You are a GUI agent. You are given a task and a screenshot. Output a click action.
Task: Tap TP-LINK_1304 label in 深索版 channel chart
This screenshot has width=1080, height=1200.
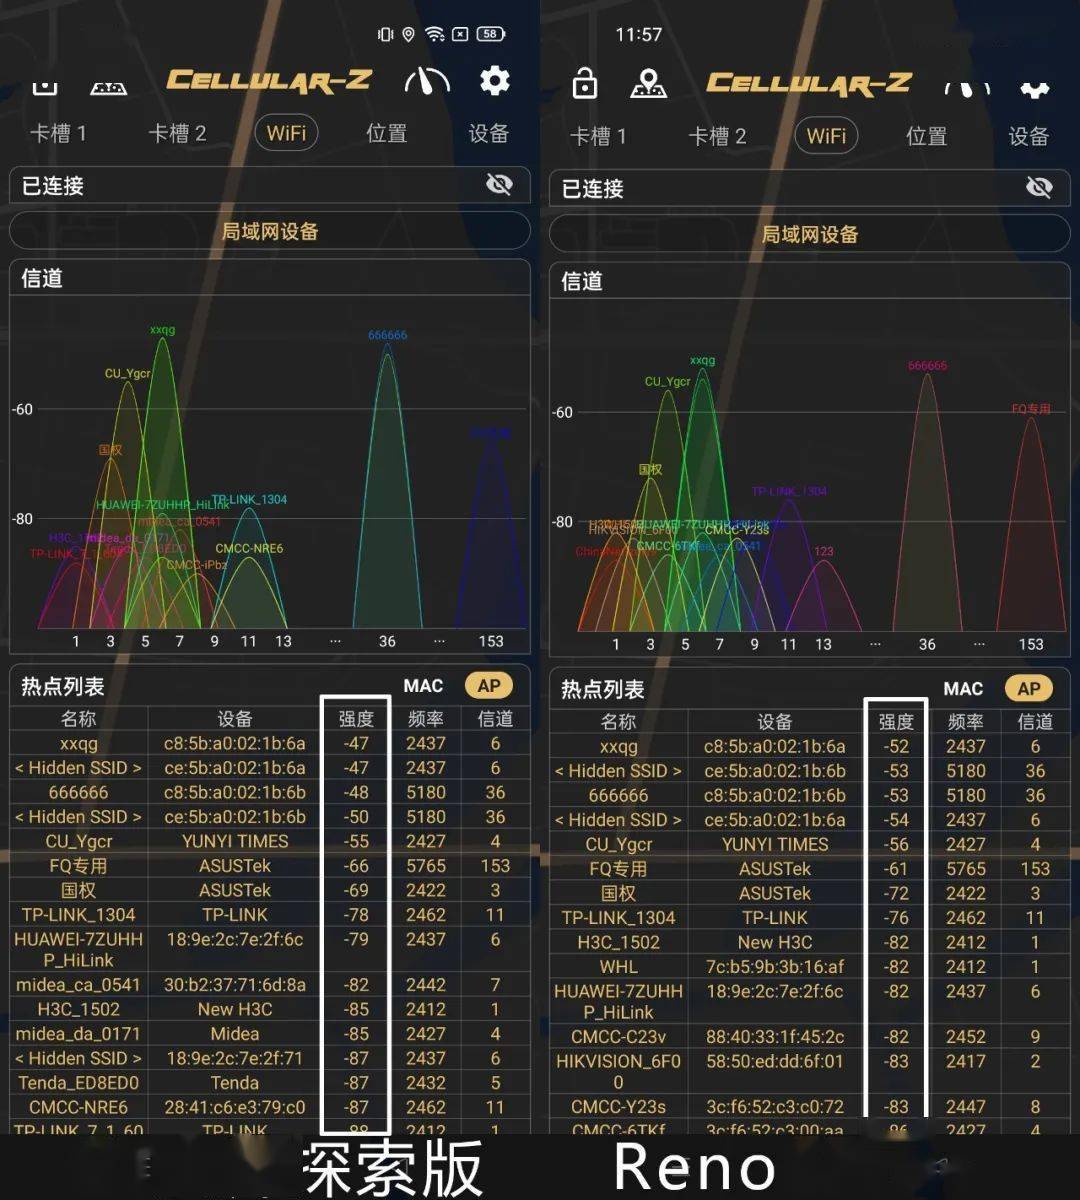(x=249, y=500)
